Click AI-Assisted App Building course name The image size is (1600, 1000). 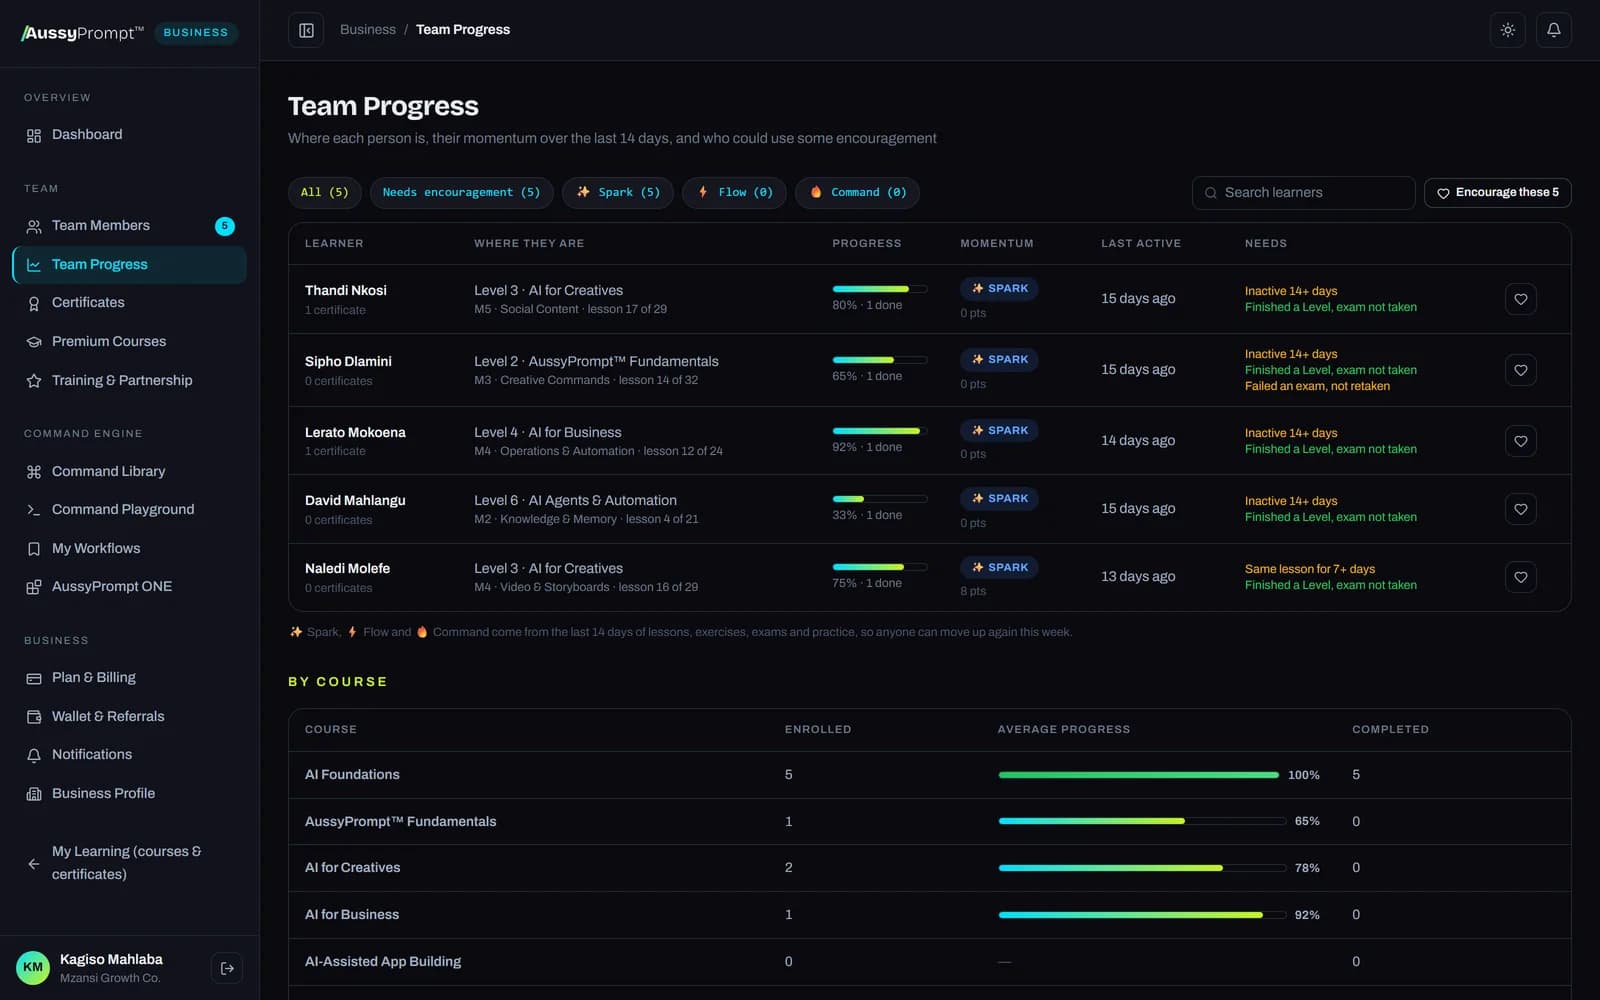tap(383, 962)
